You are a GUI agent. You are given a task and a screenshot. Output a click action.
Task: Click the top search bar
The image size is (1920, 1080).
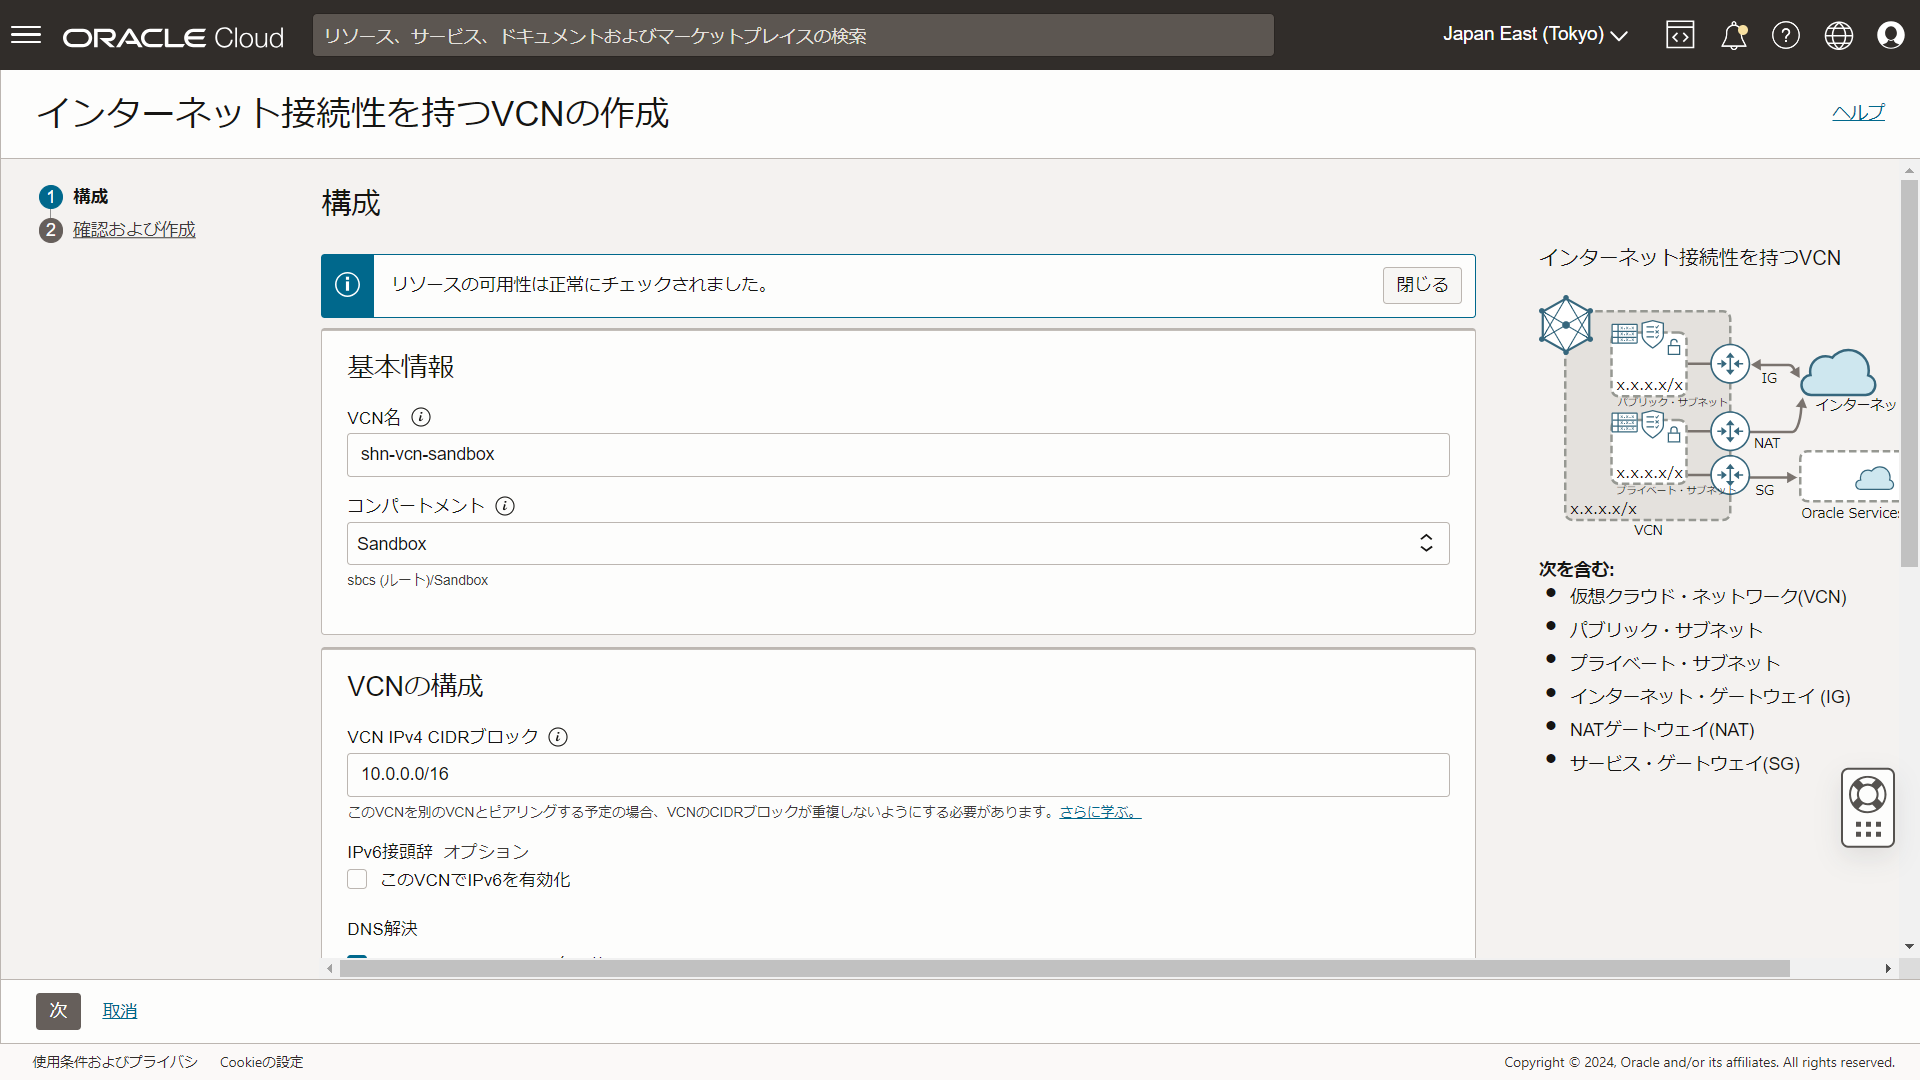[x=793, y=36]
